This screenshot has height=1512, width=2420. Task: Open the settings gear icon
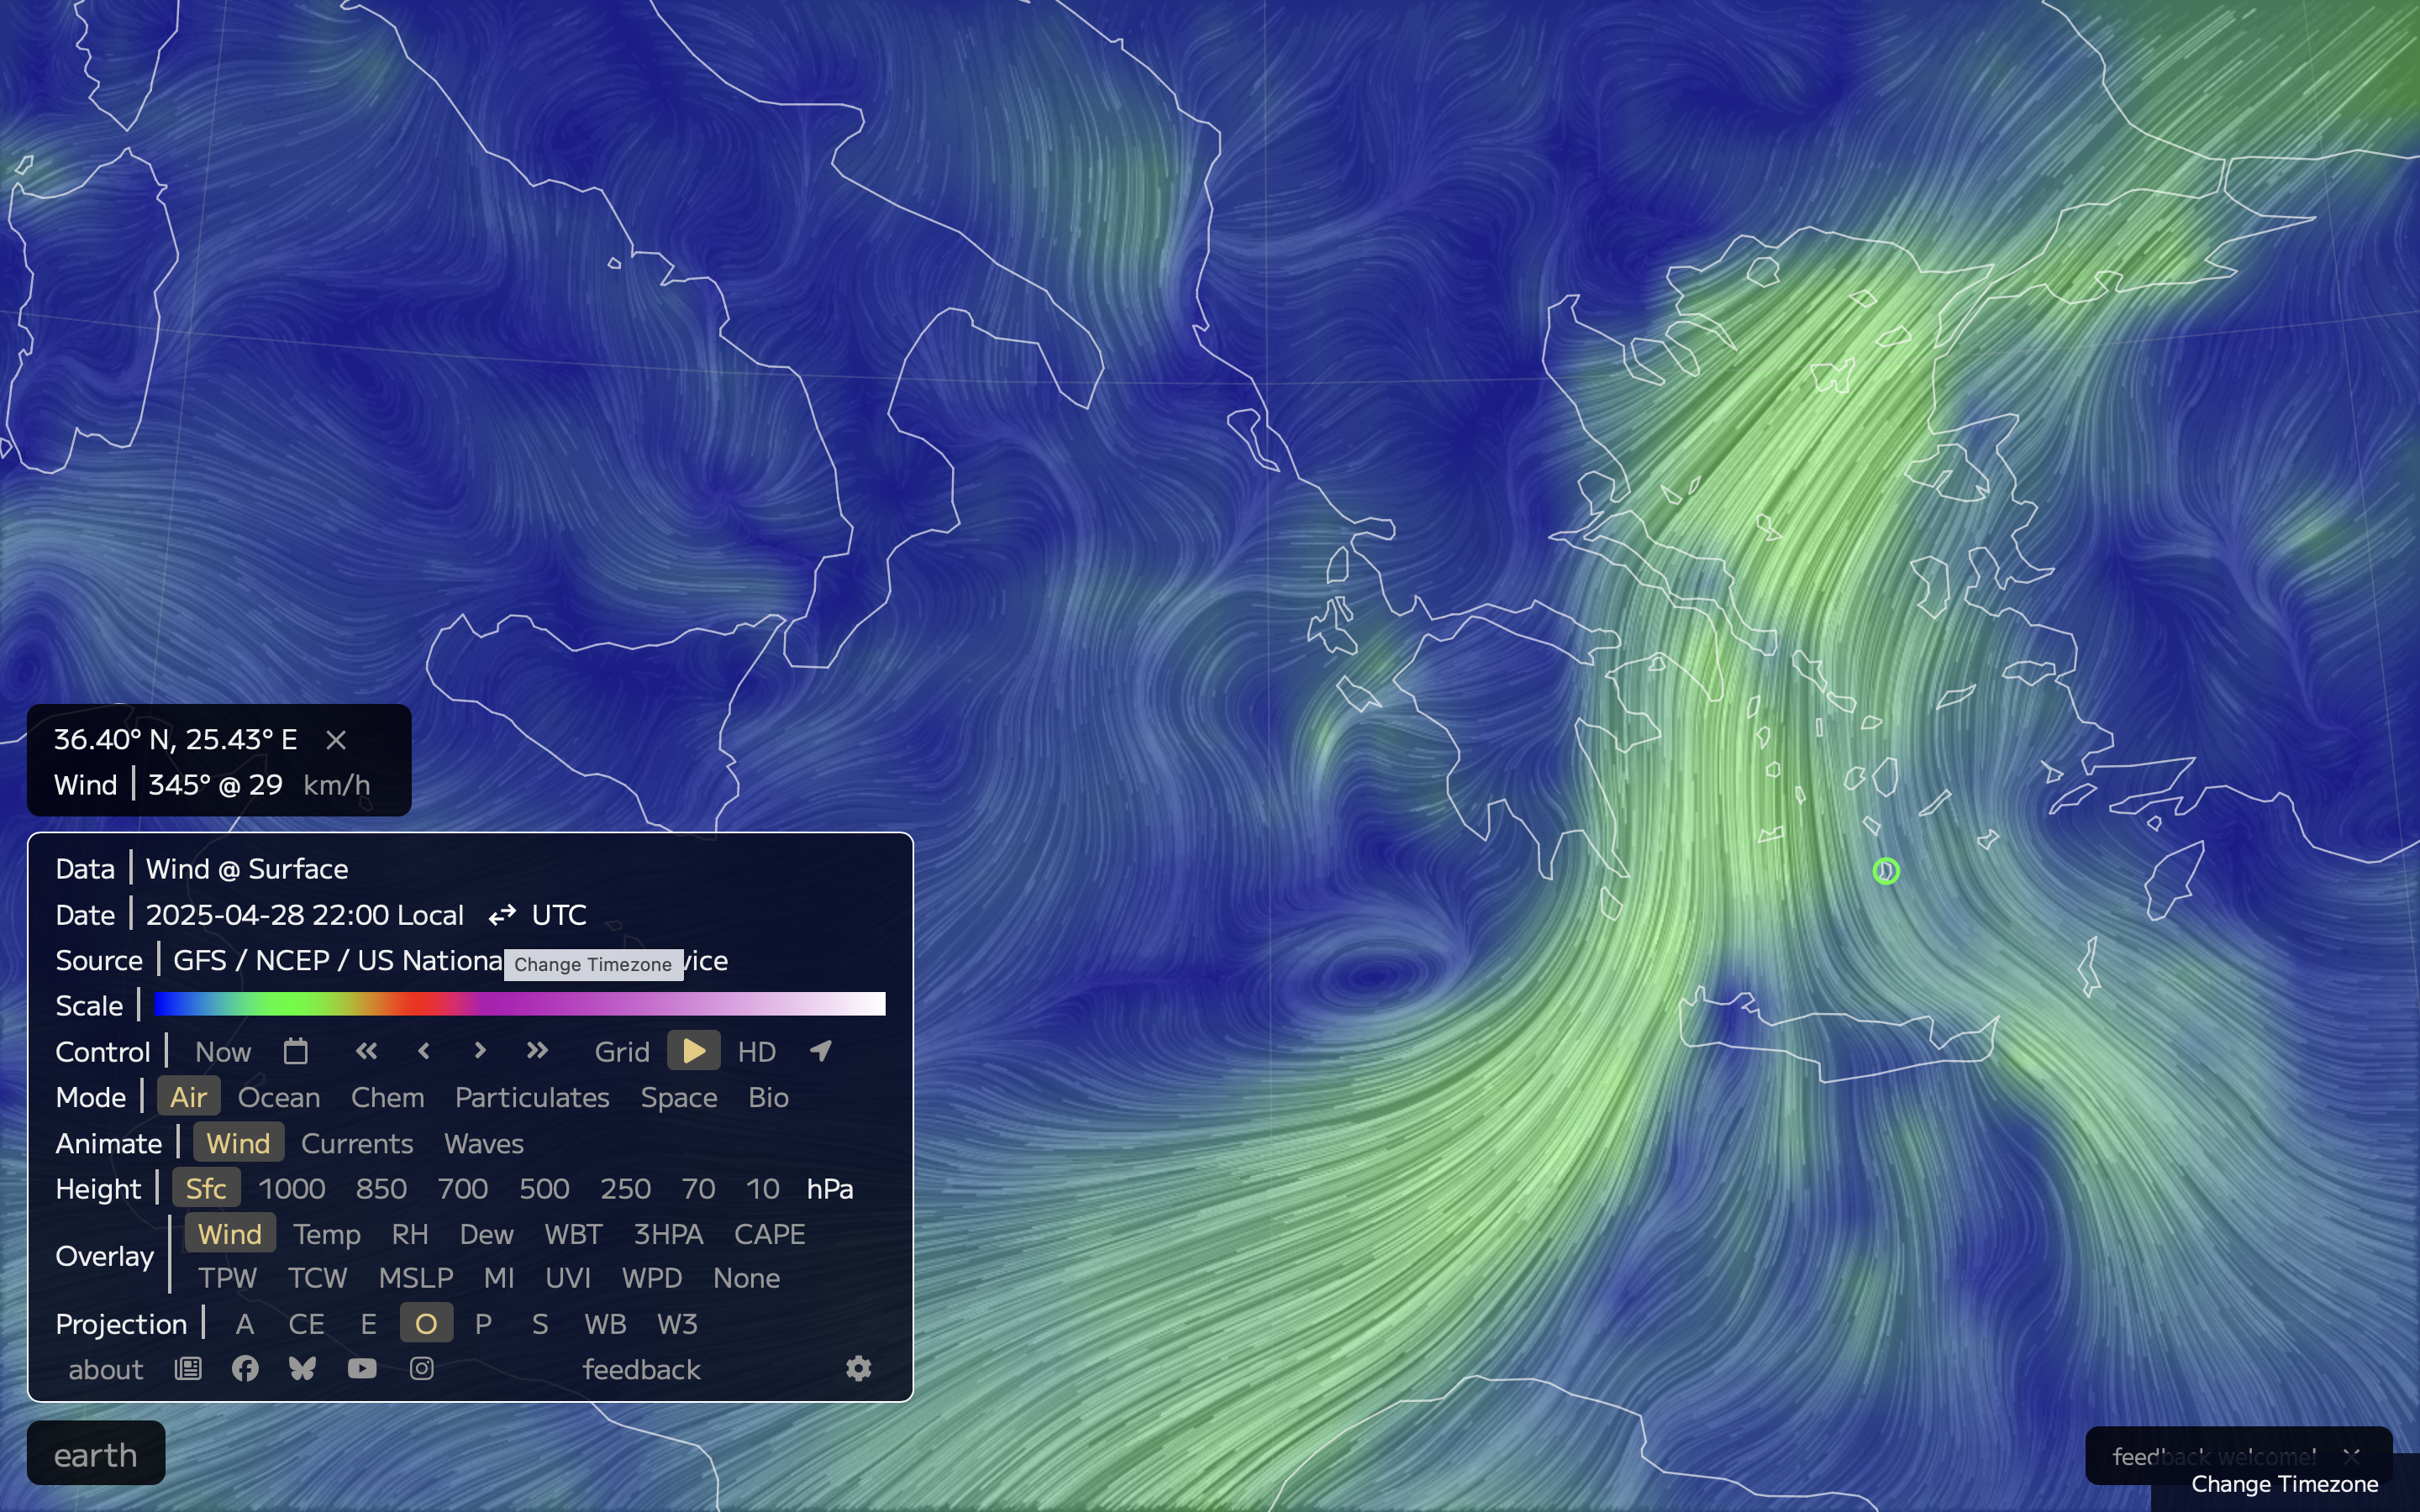pyautogui.click(x=858, y=1369)
